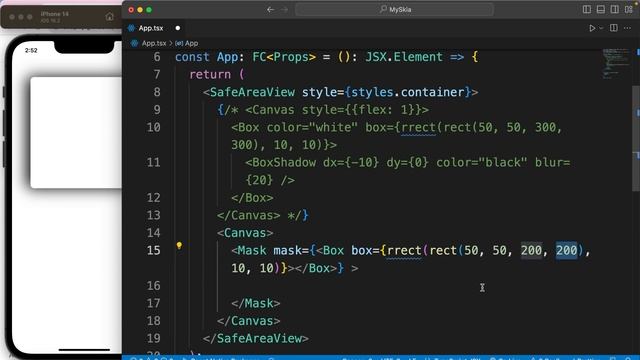640x360 pixels.
Task: Open the customize layout icon
Action: [629, 9]
